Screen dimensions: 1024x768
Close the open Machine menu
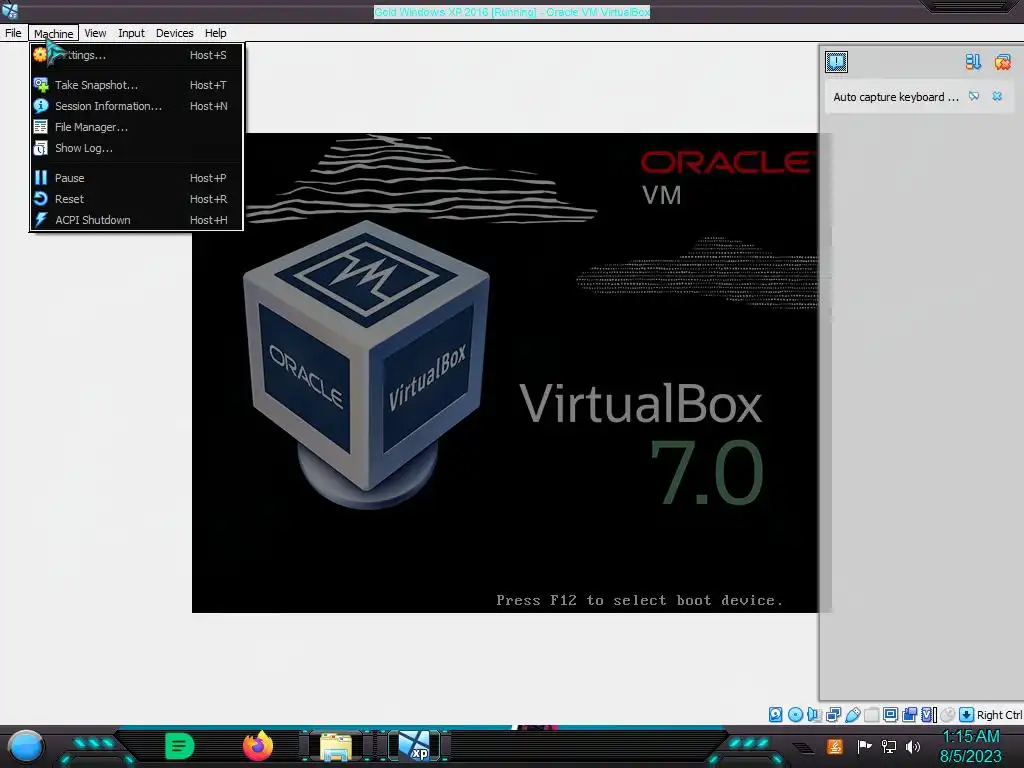pos(54,33)
